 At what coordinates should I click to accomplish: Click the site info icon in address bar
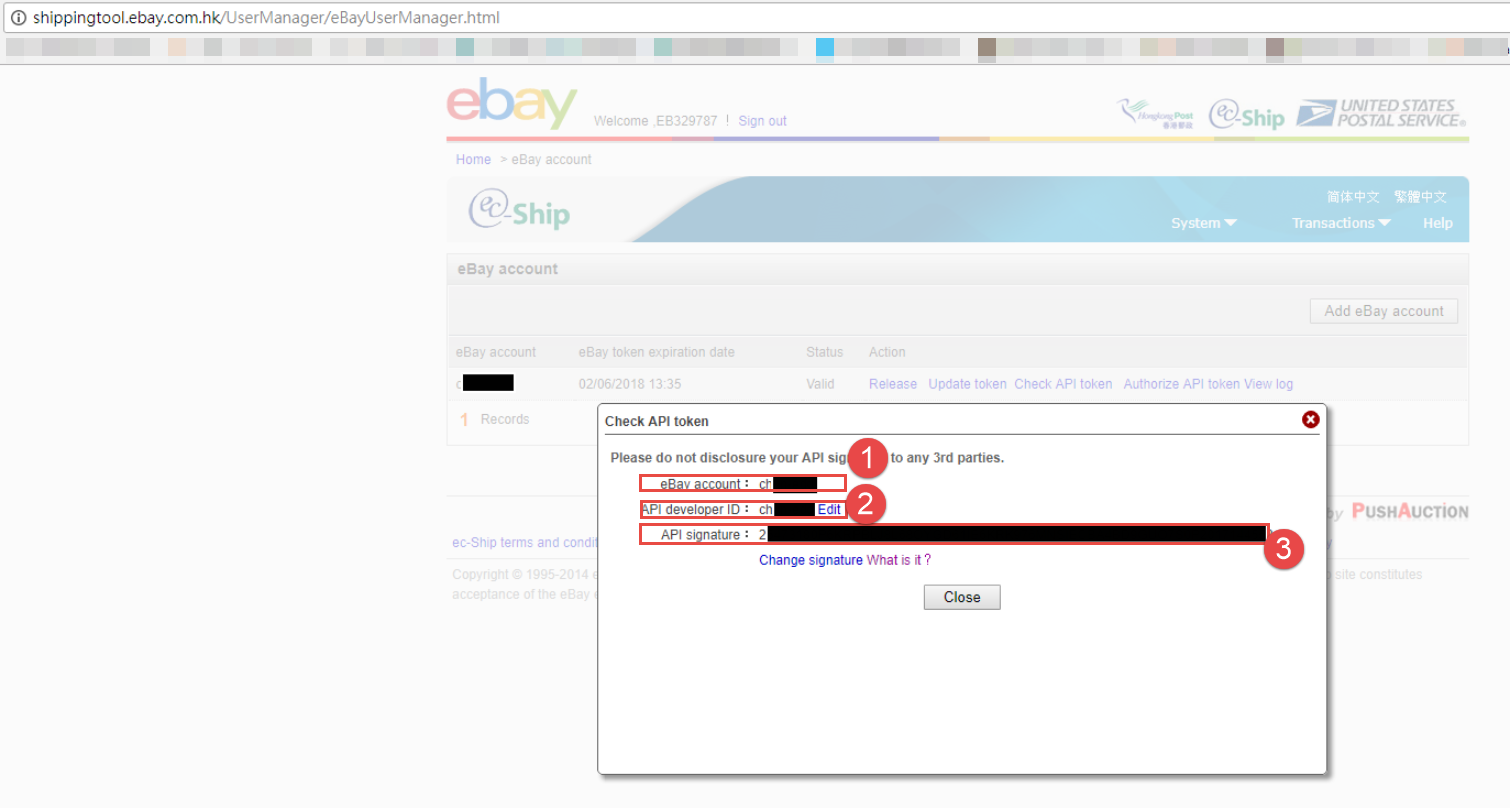pyautogui.click(x=17, y=18)
